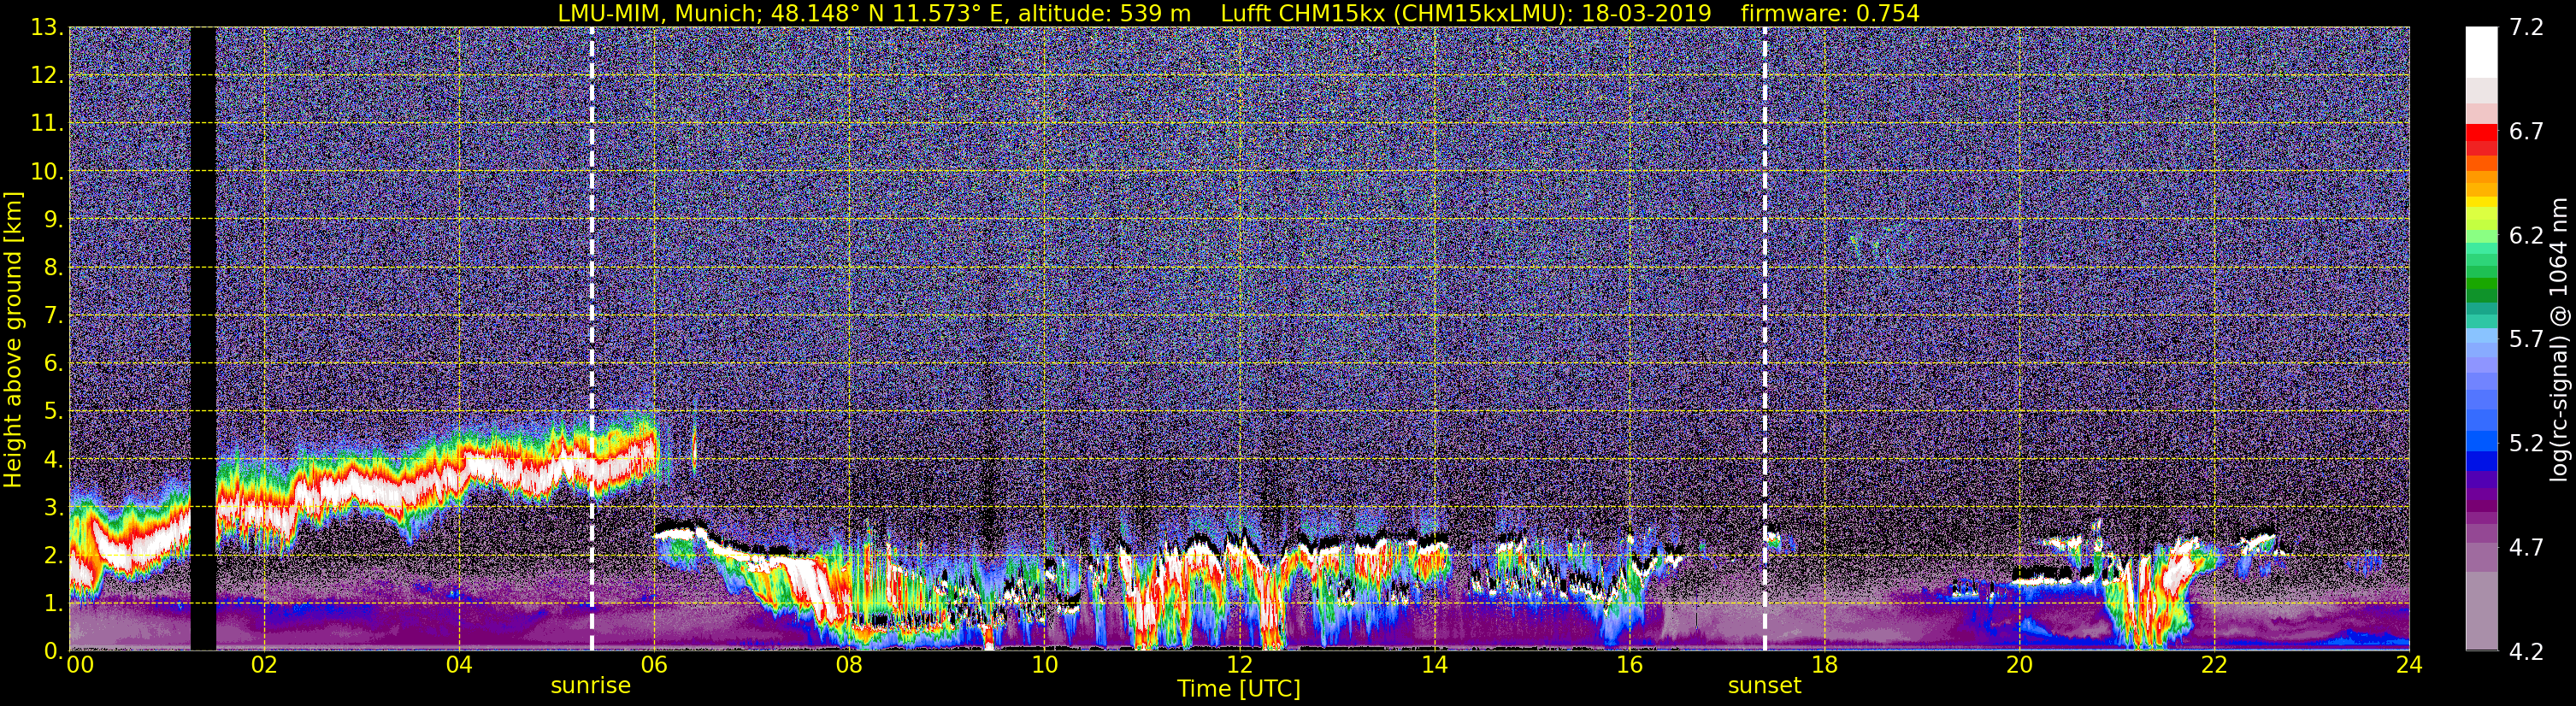This screenshot has width=2576, height=706.
Task: Click the time axis tick label 12
Action: [x=1239, y=666]
